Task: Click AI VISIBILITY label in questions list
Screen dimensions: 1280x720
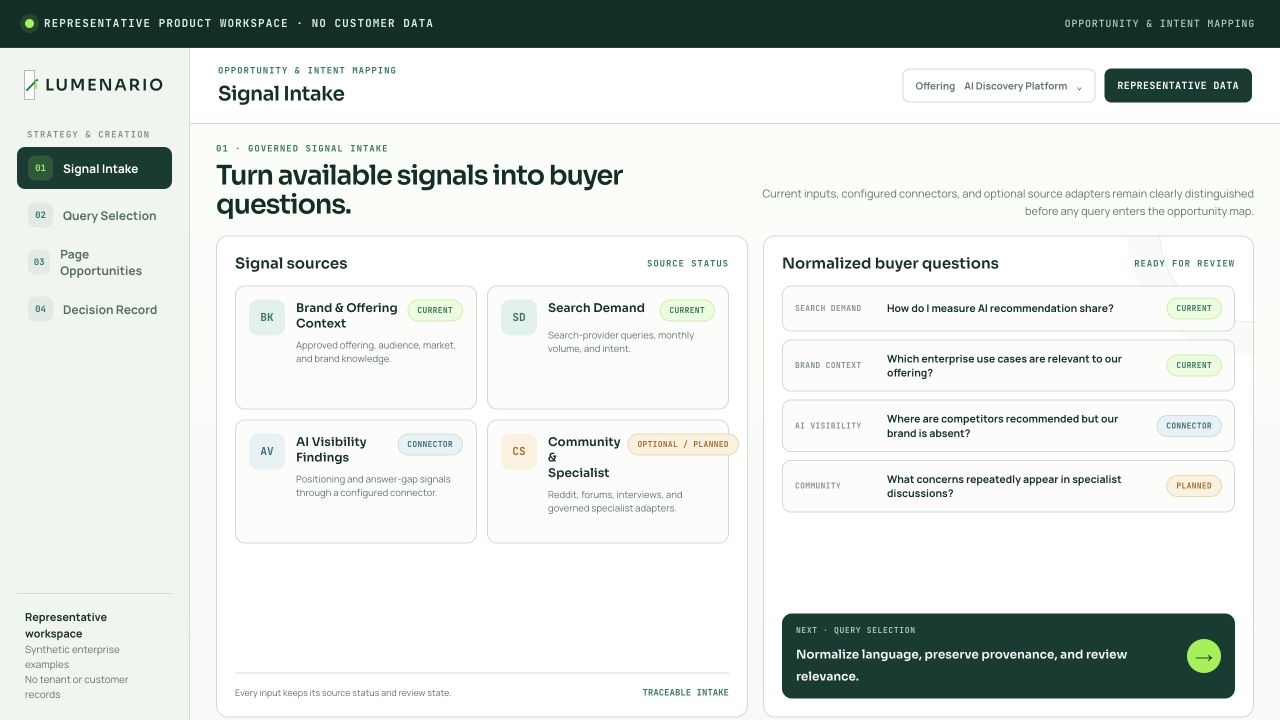Action: click(828, 426)
